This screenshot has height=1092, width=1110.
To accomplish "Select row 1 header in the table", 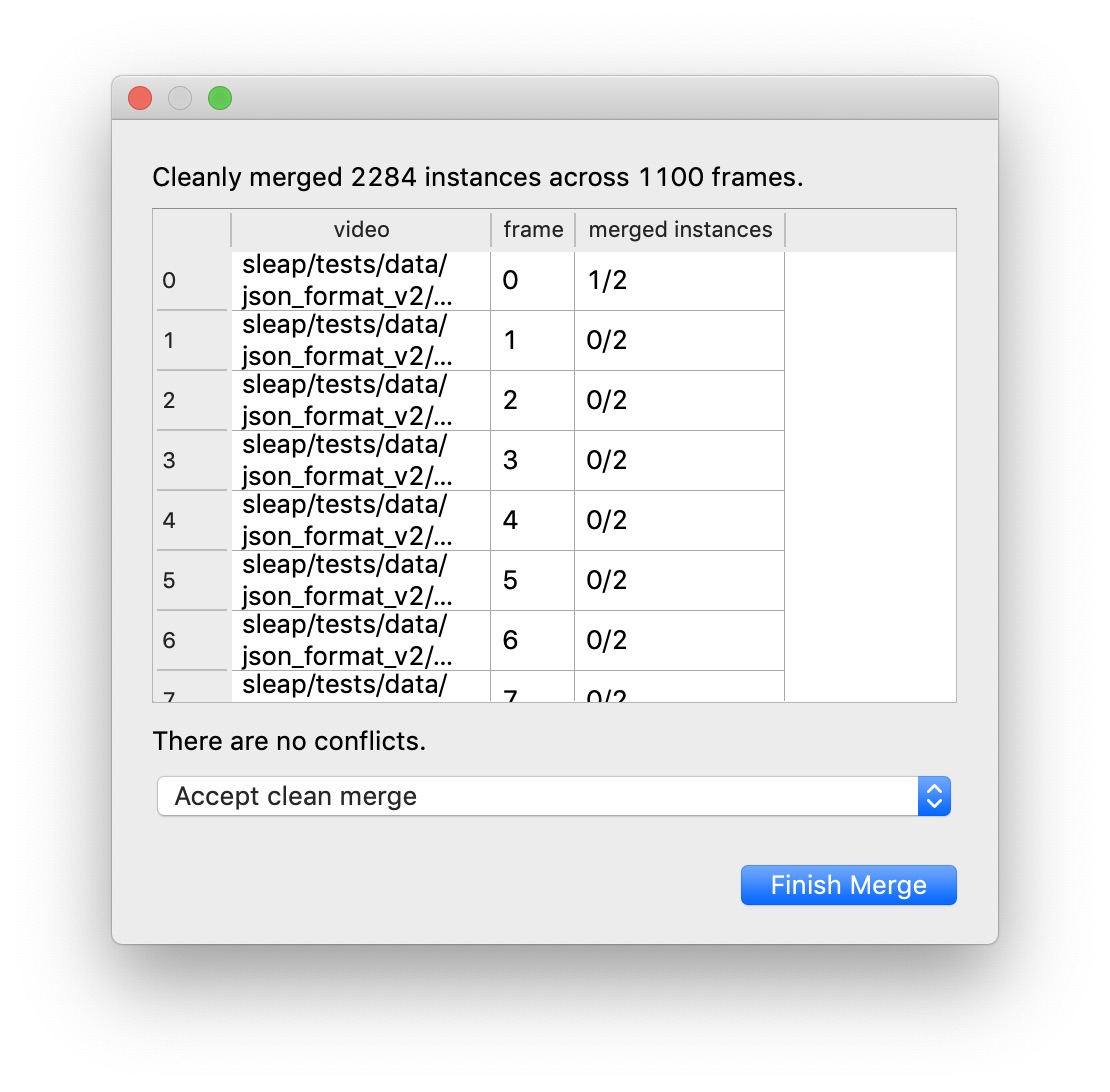I will tap(191, 341).
